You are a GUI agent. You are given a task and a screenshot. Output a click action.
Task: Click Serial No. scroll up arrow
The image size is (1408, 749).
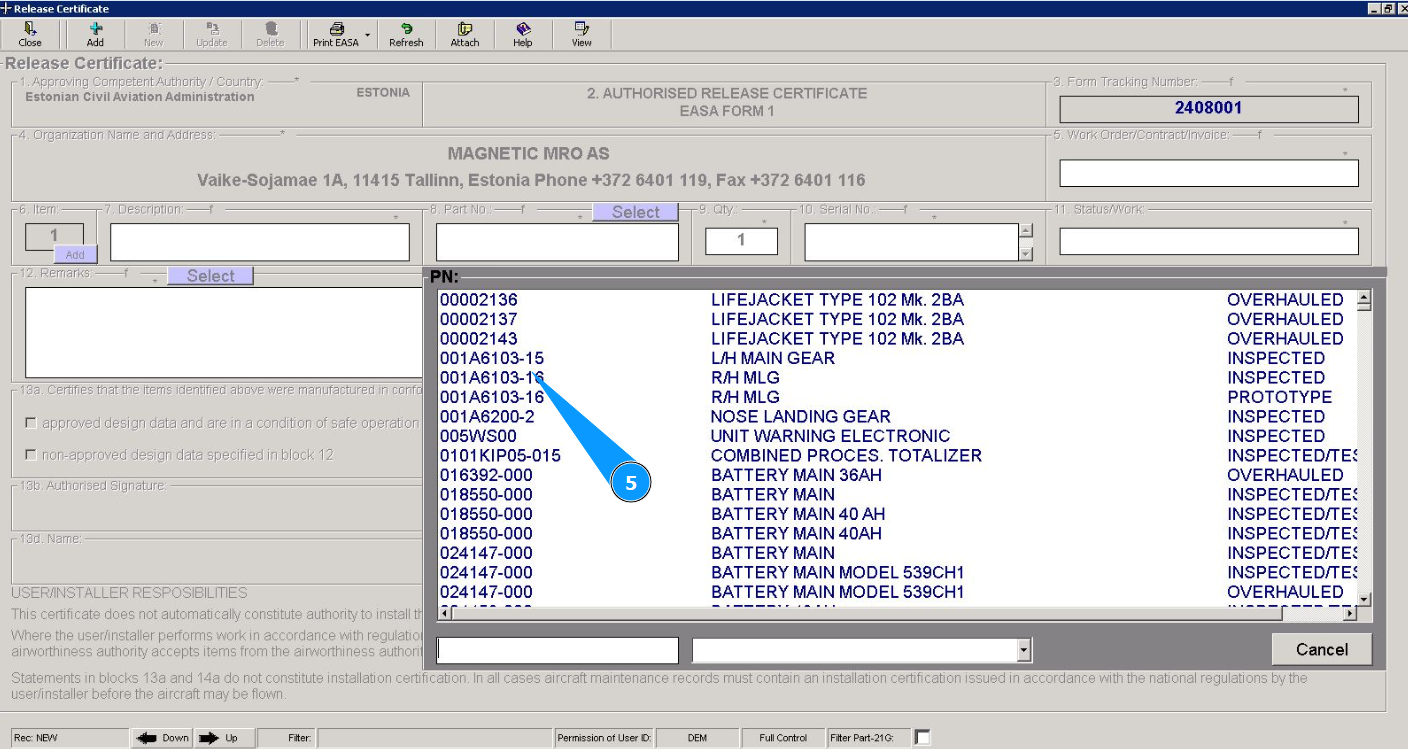1025,231
